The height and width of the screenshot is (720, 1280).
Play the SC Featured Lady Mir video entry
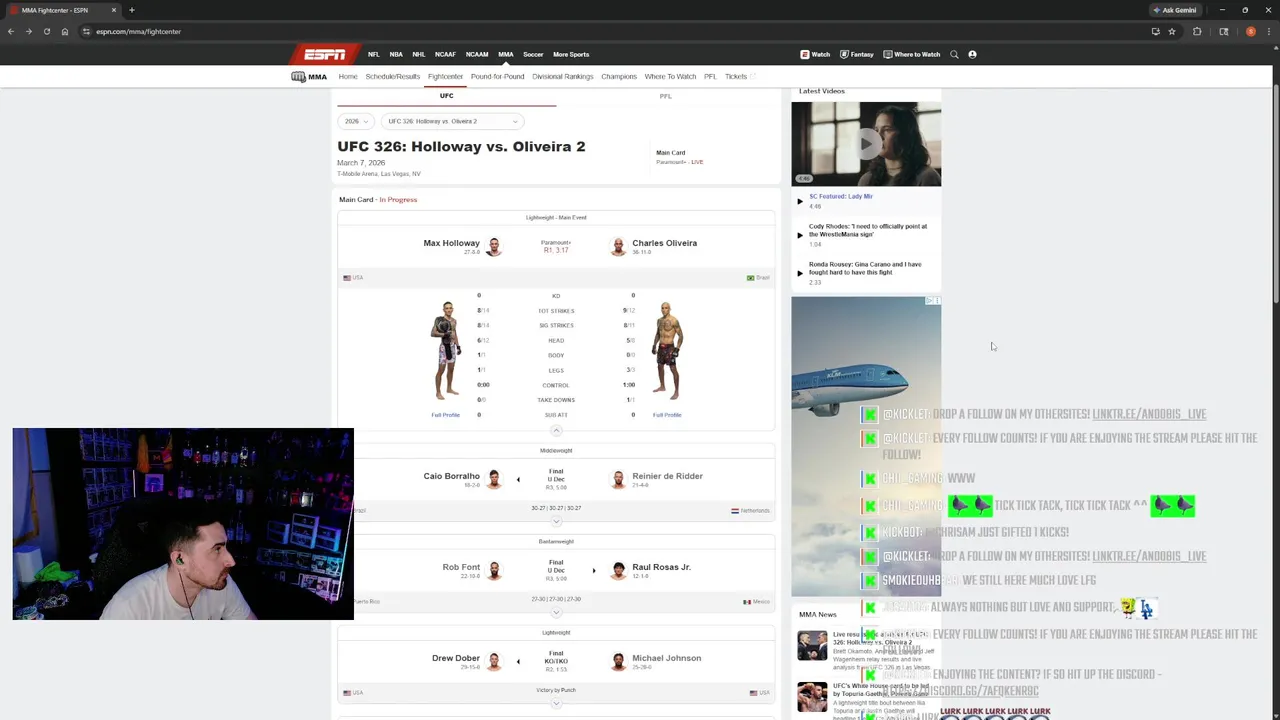click(867, 200)
